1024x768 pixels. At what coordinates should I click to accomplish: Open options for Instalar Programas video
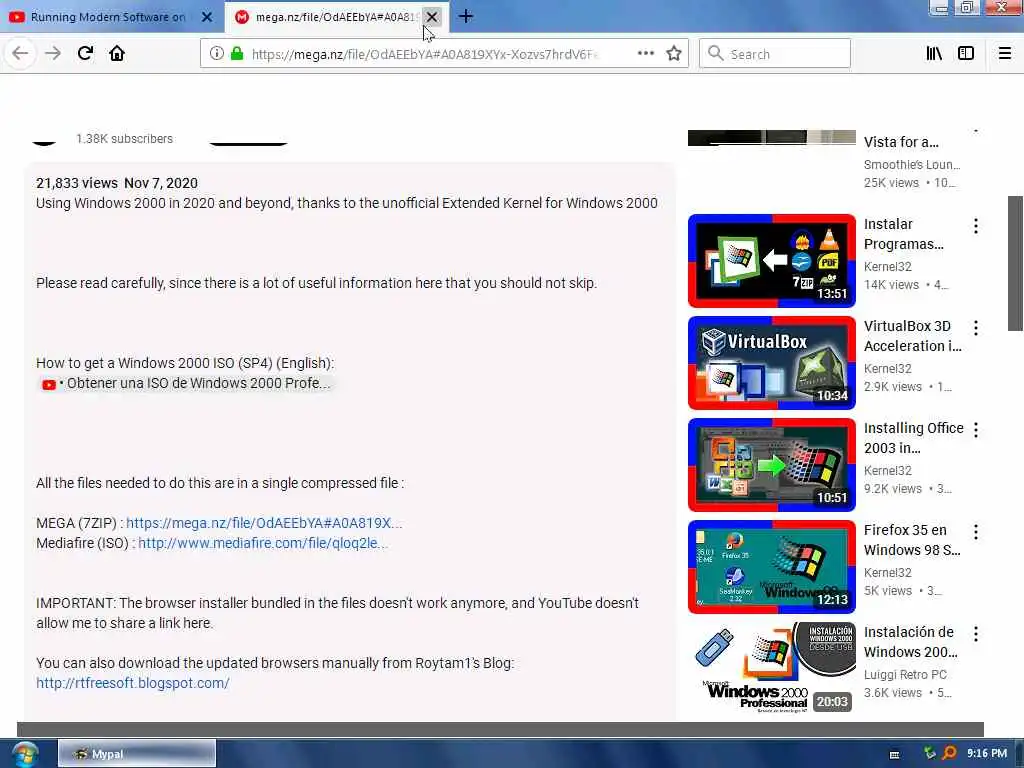[976, 226]
